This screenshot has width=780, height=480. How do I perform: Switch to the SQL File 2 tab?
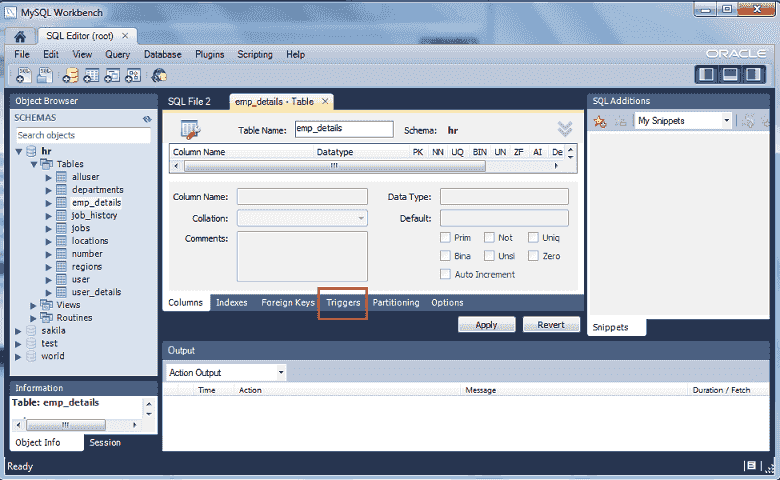189,101
